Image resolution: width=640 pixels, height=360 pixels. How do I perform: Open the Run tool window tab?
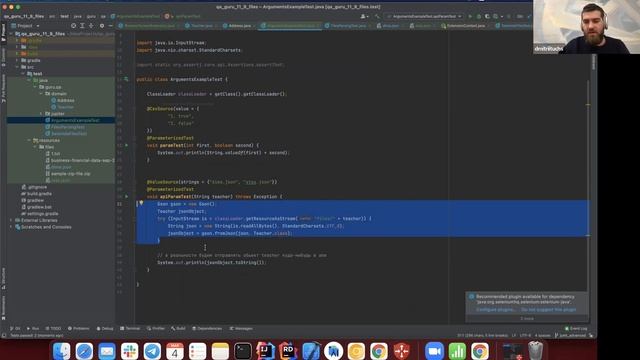33,328
